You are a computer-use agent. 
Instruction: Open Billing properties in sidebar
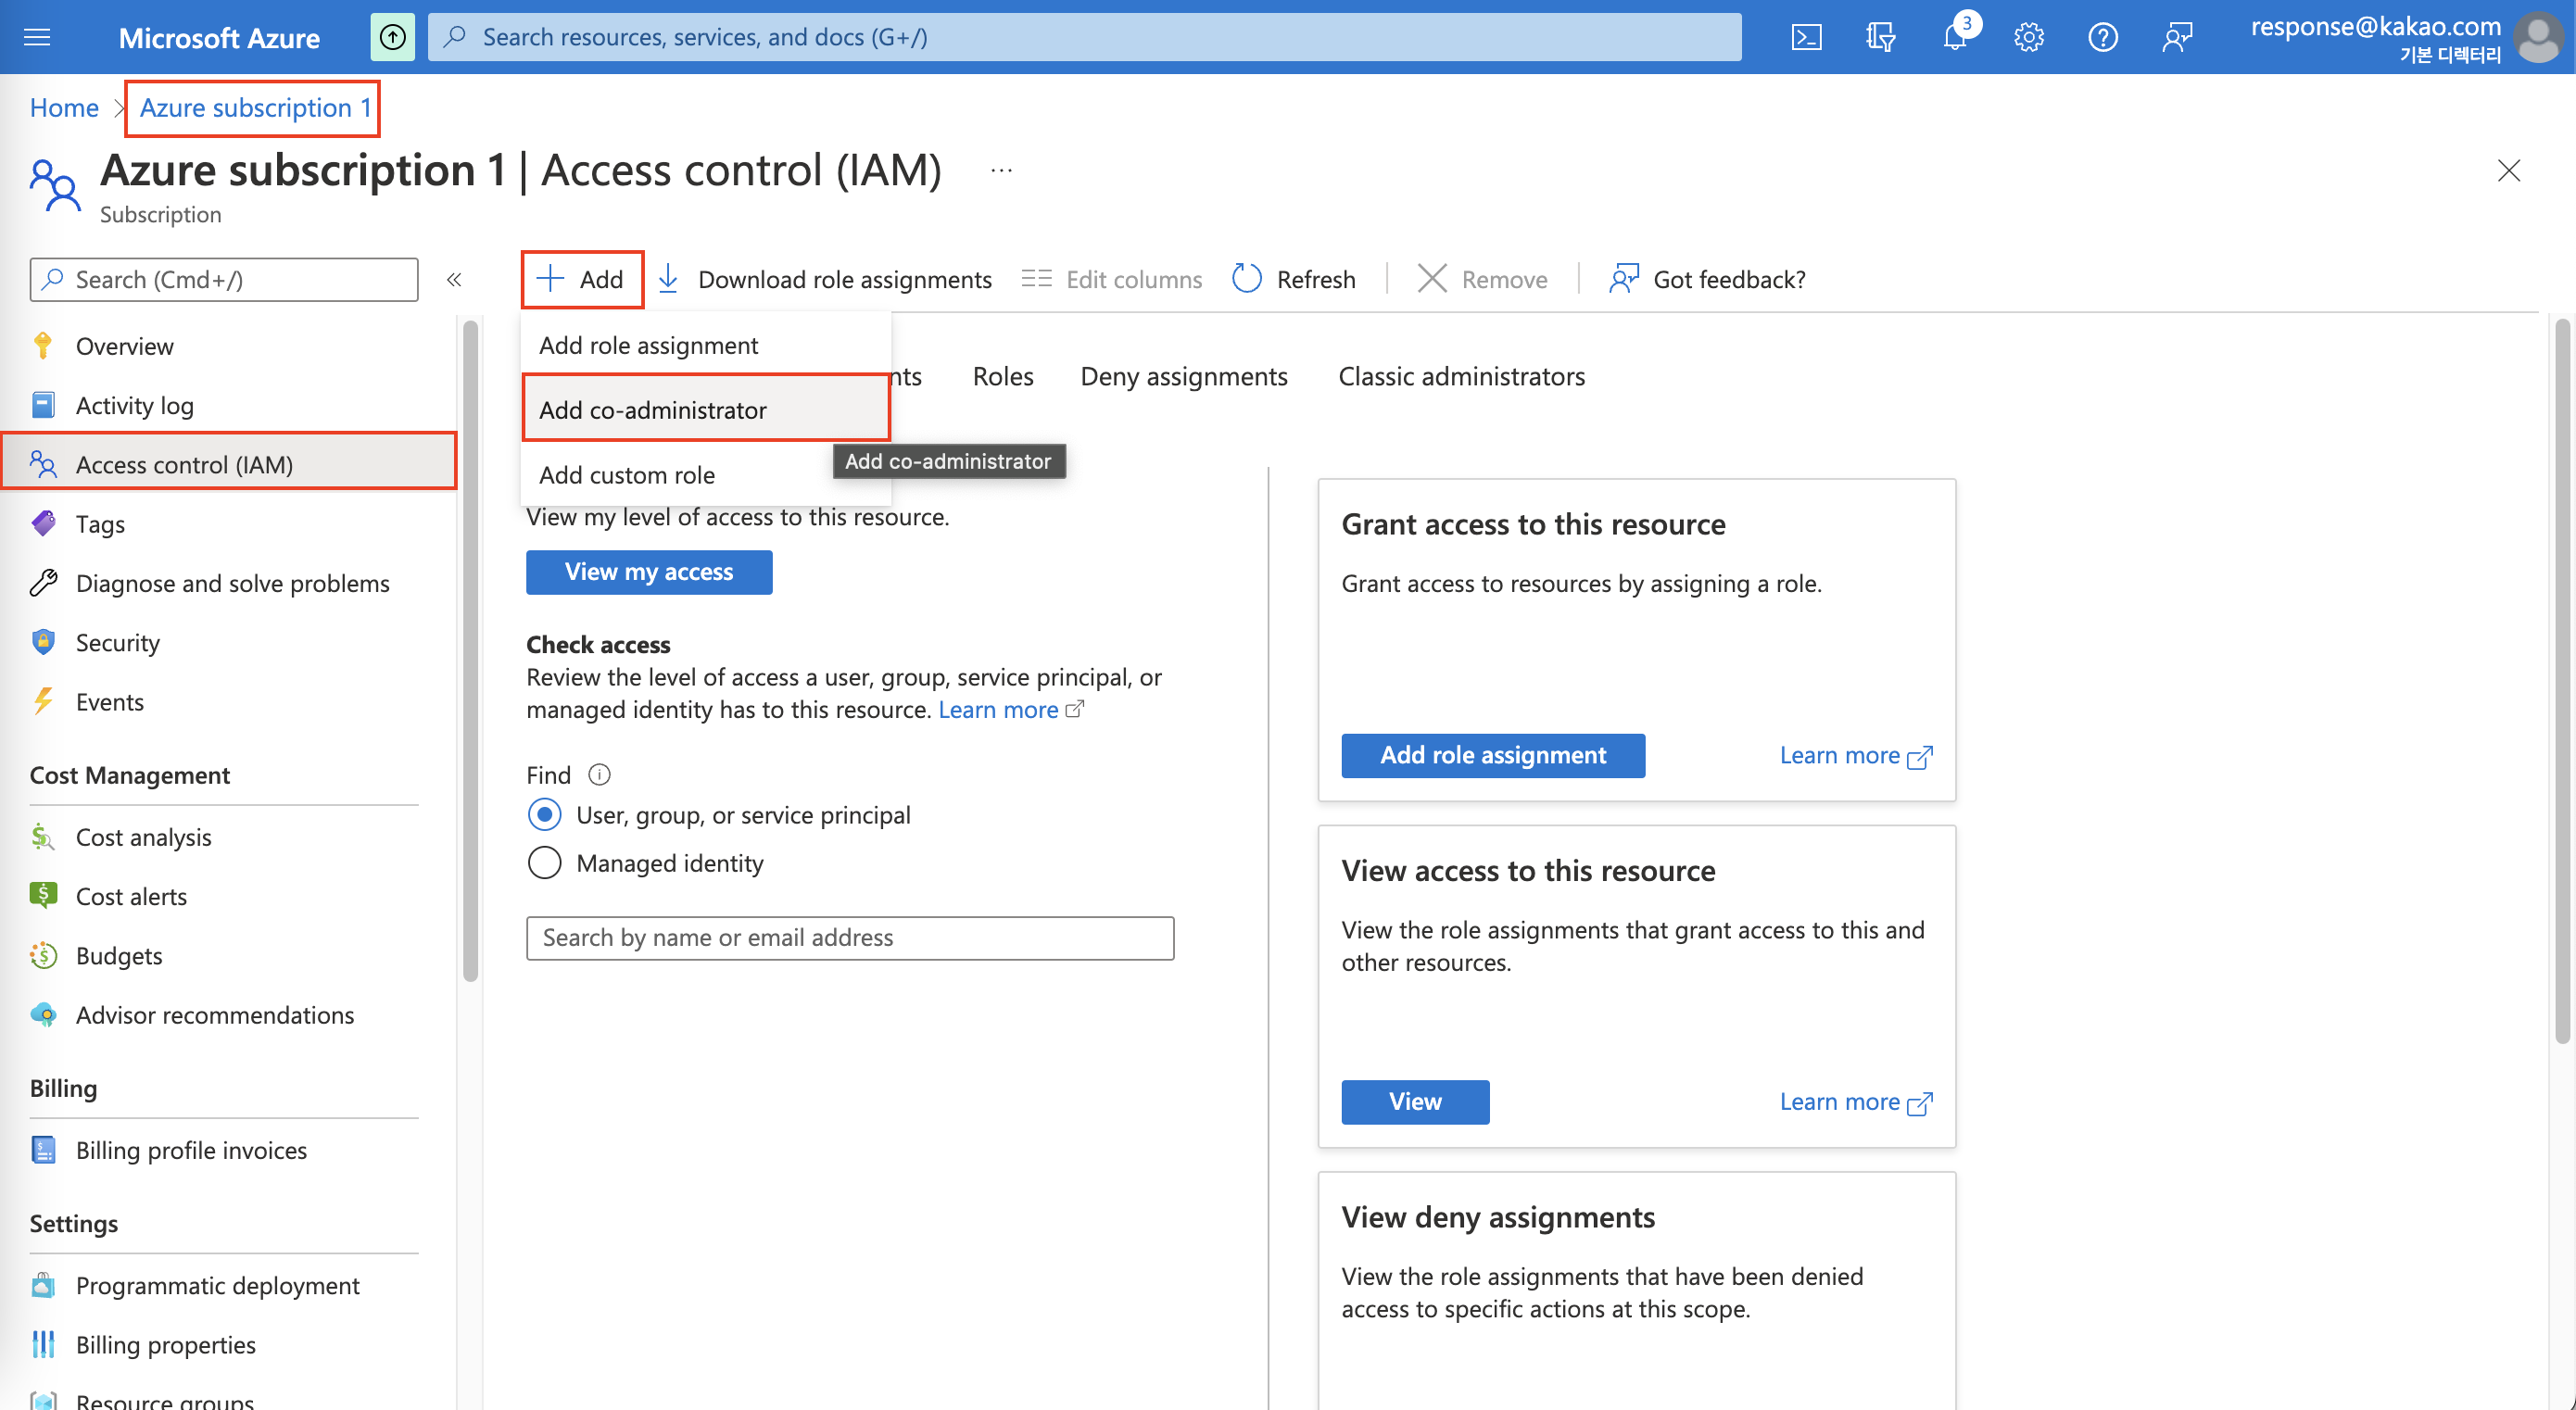tap(228, 1344)
